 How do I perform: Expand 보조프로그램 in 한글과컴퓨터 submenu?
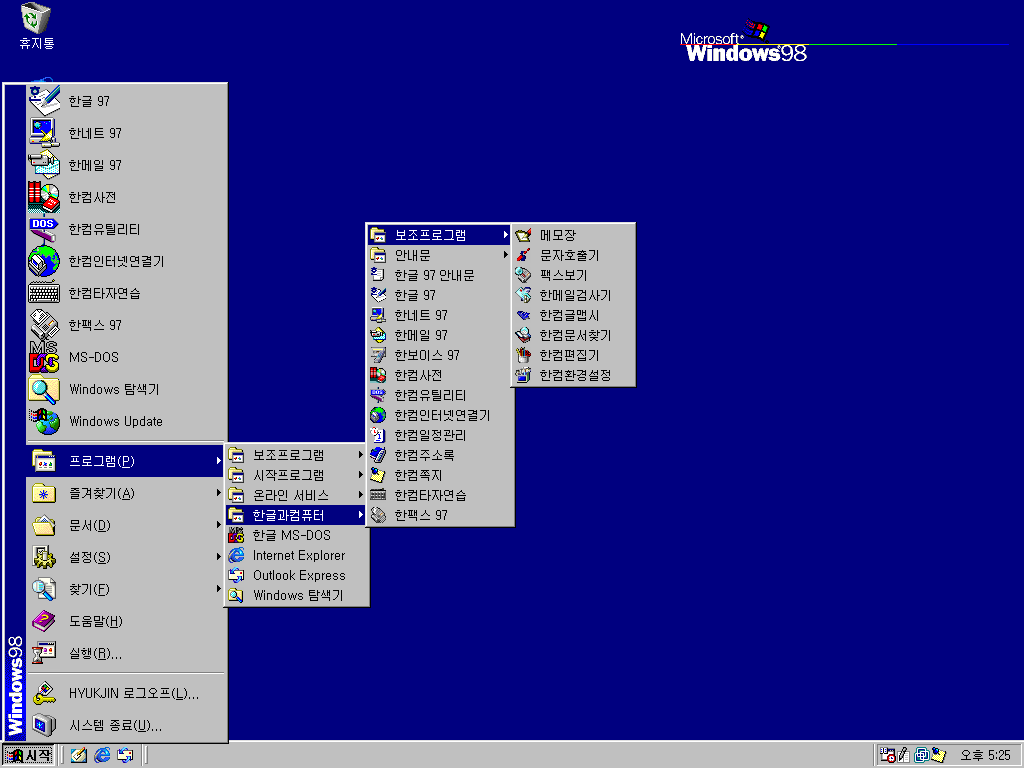(x=440, y=235)
